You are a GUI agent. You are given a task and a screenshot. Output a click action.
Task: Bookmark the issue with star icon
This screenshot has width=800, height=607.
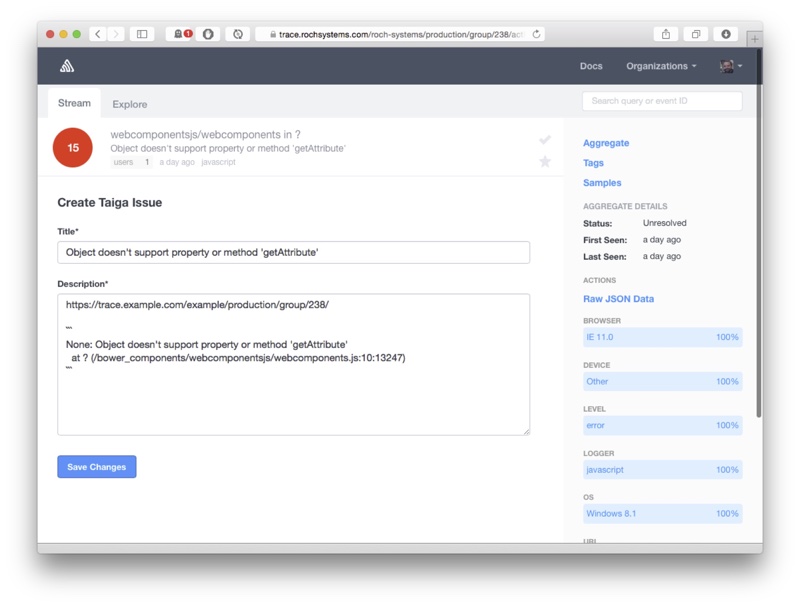click(x=545, y=162)
